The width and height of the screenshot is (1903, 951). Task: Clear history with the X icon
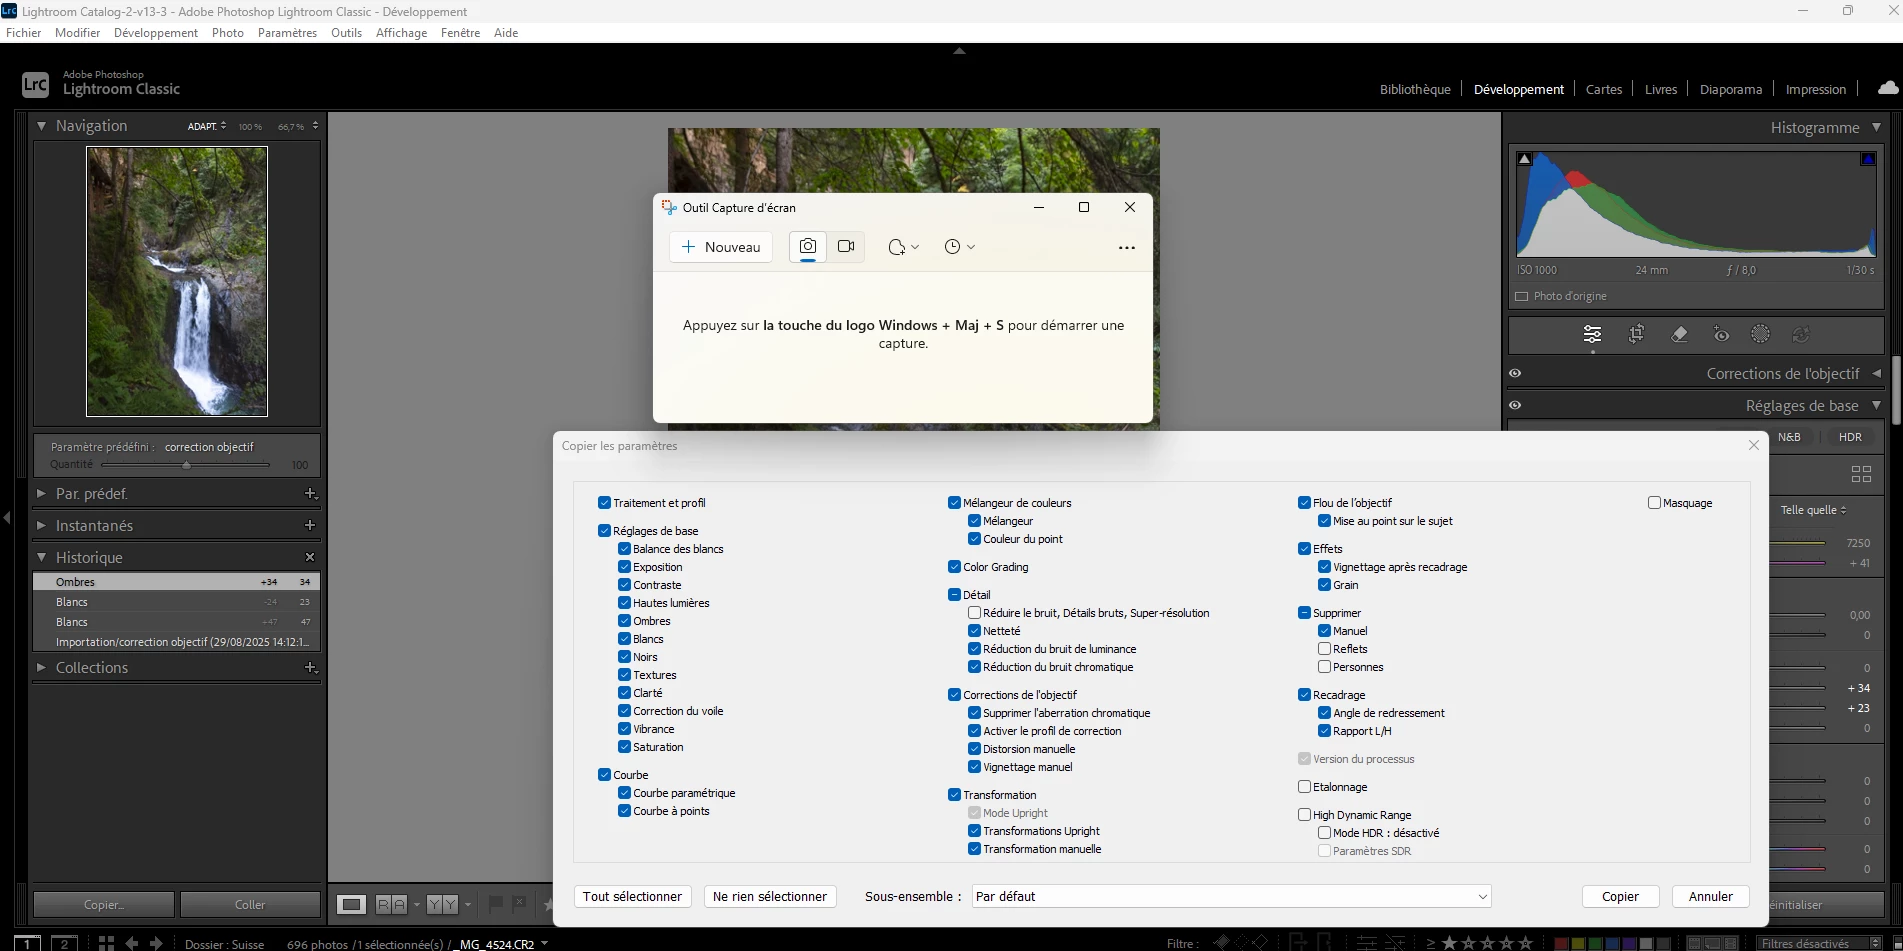point(310,558)
